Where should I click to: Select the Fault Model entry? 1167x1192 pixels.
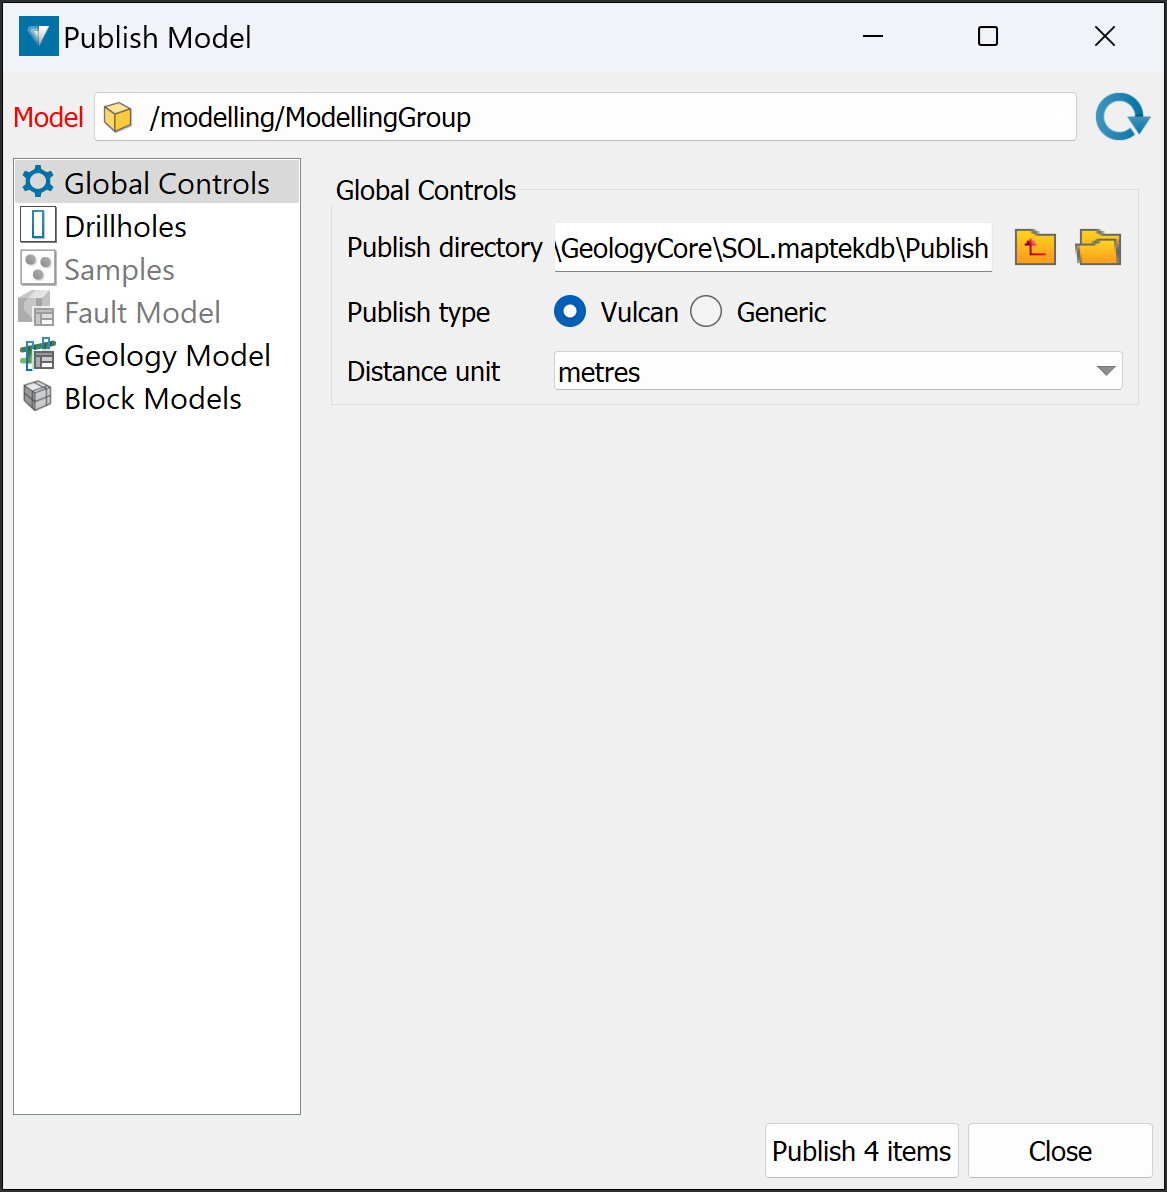pos(142,313)
